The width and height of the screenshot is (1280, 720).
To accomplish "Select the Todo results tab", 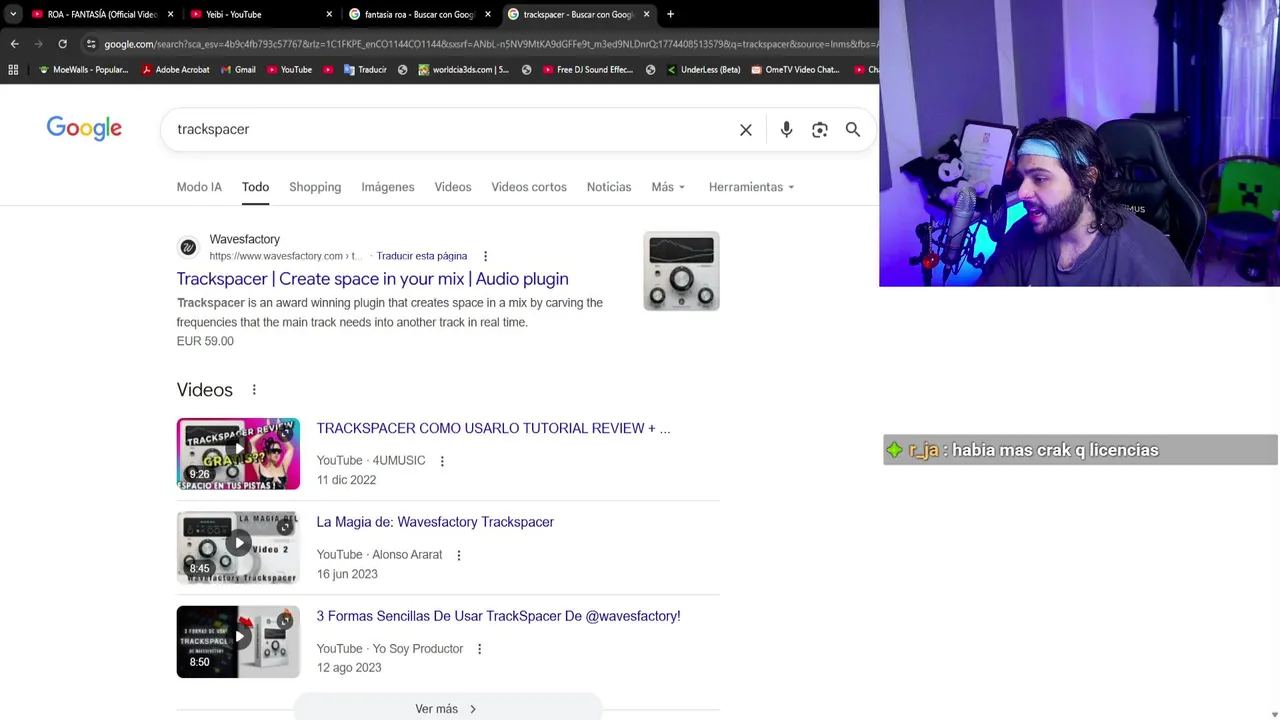I will (255, 187).
